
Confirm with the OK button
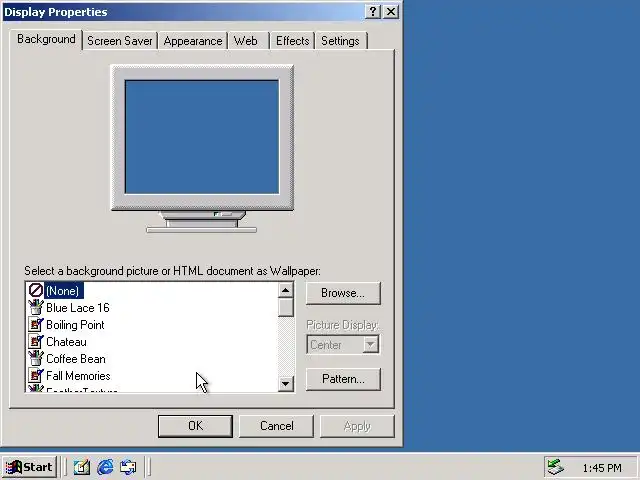point(195,426)
